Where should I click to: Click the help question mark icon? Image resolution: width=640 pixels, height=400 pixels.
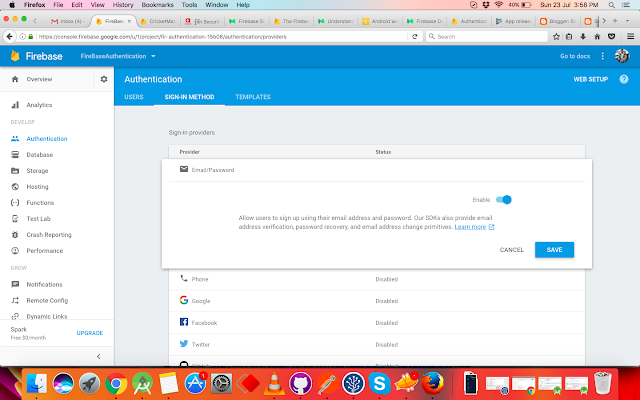pyautogui.click(x=624, y=79)
